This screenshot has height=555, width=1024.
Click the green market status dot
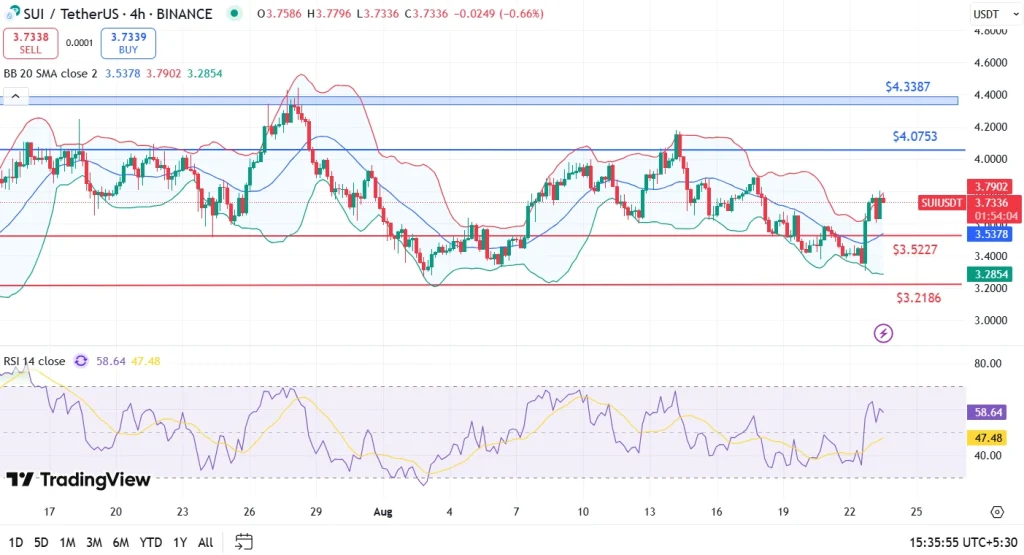234,13
